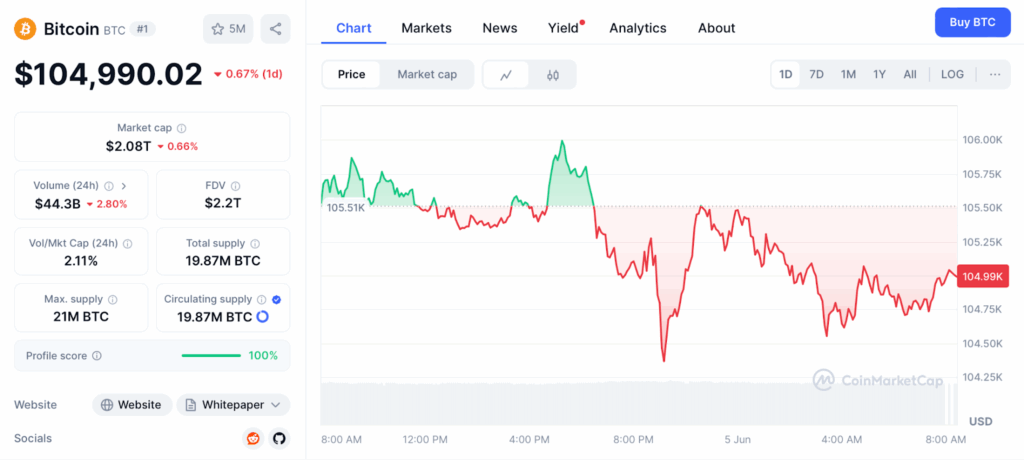Expand the Whitepaper dropdown
This screenshot has width=1024, height=460.
click(x=274, y=405)
